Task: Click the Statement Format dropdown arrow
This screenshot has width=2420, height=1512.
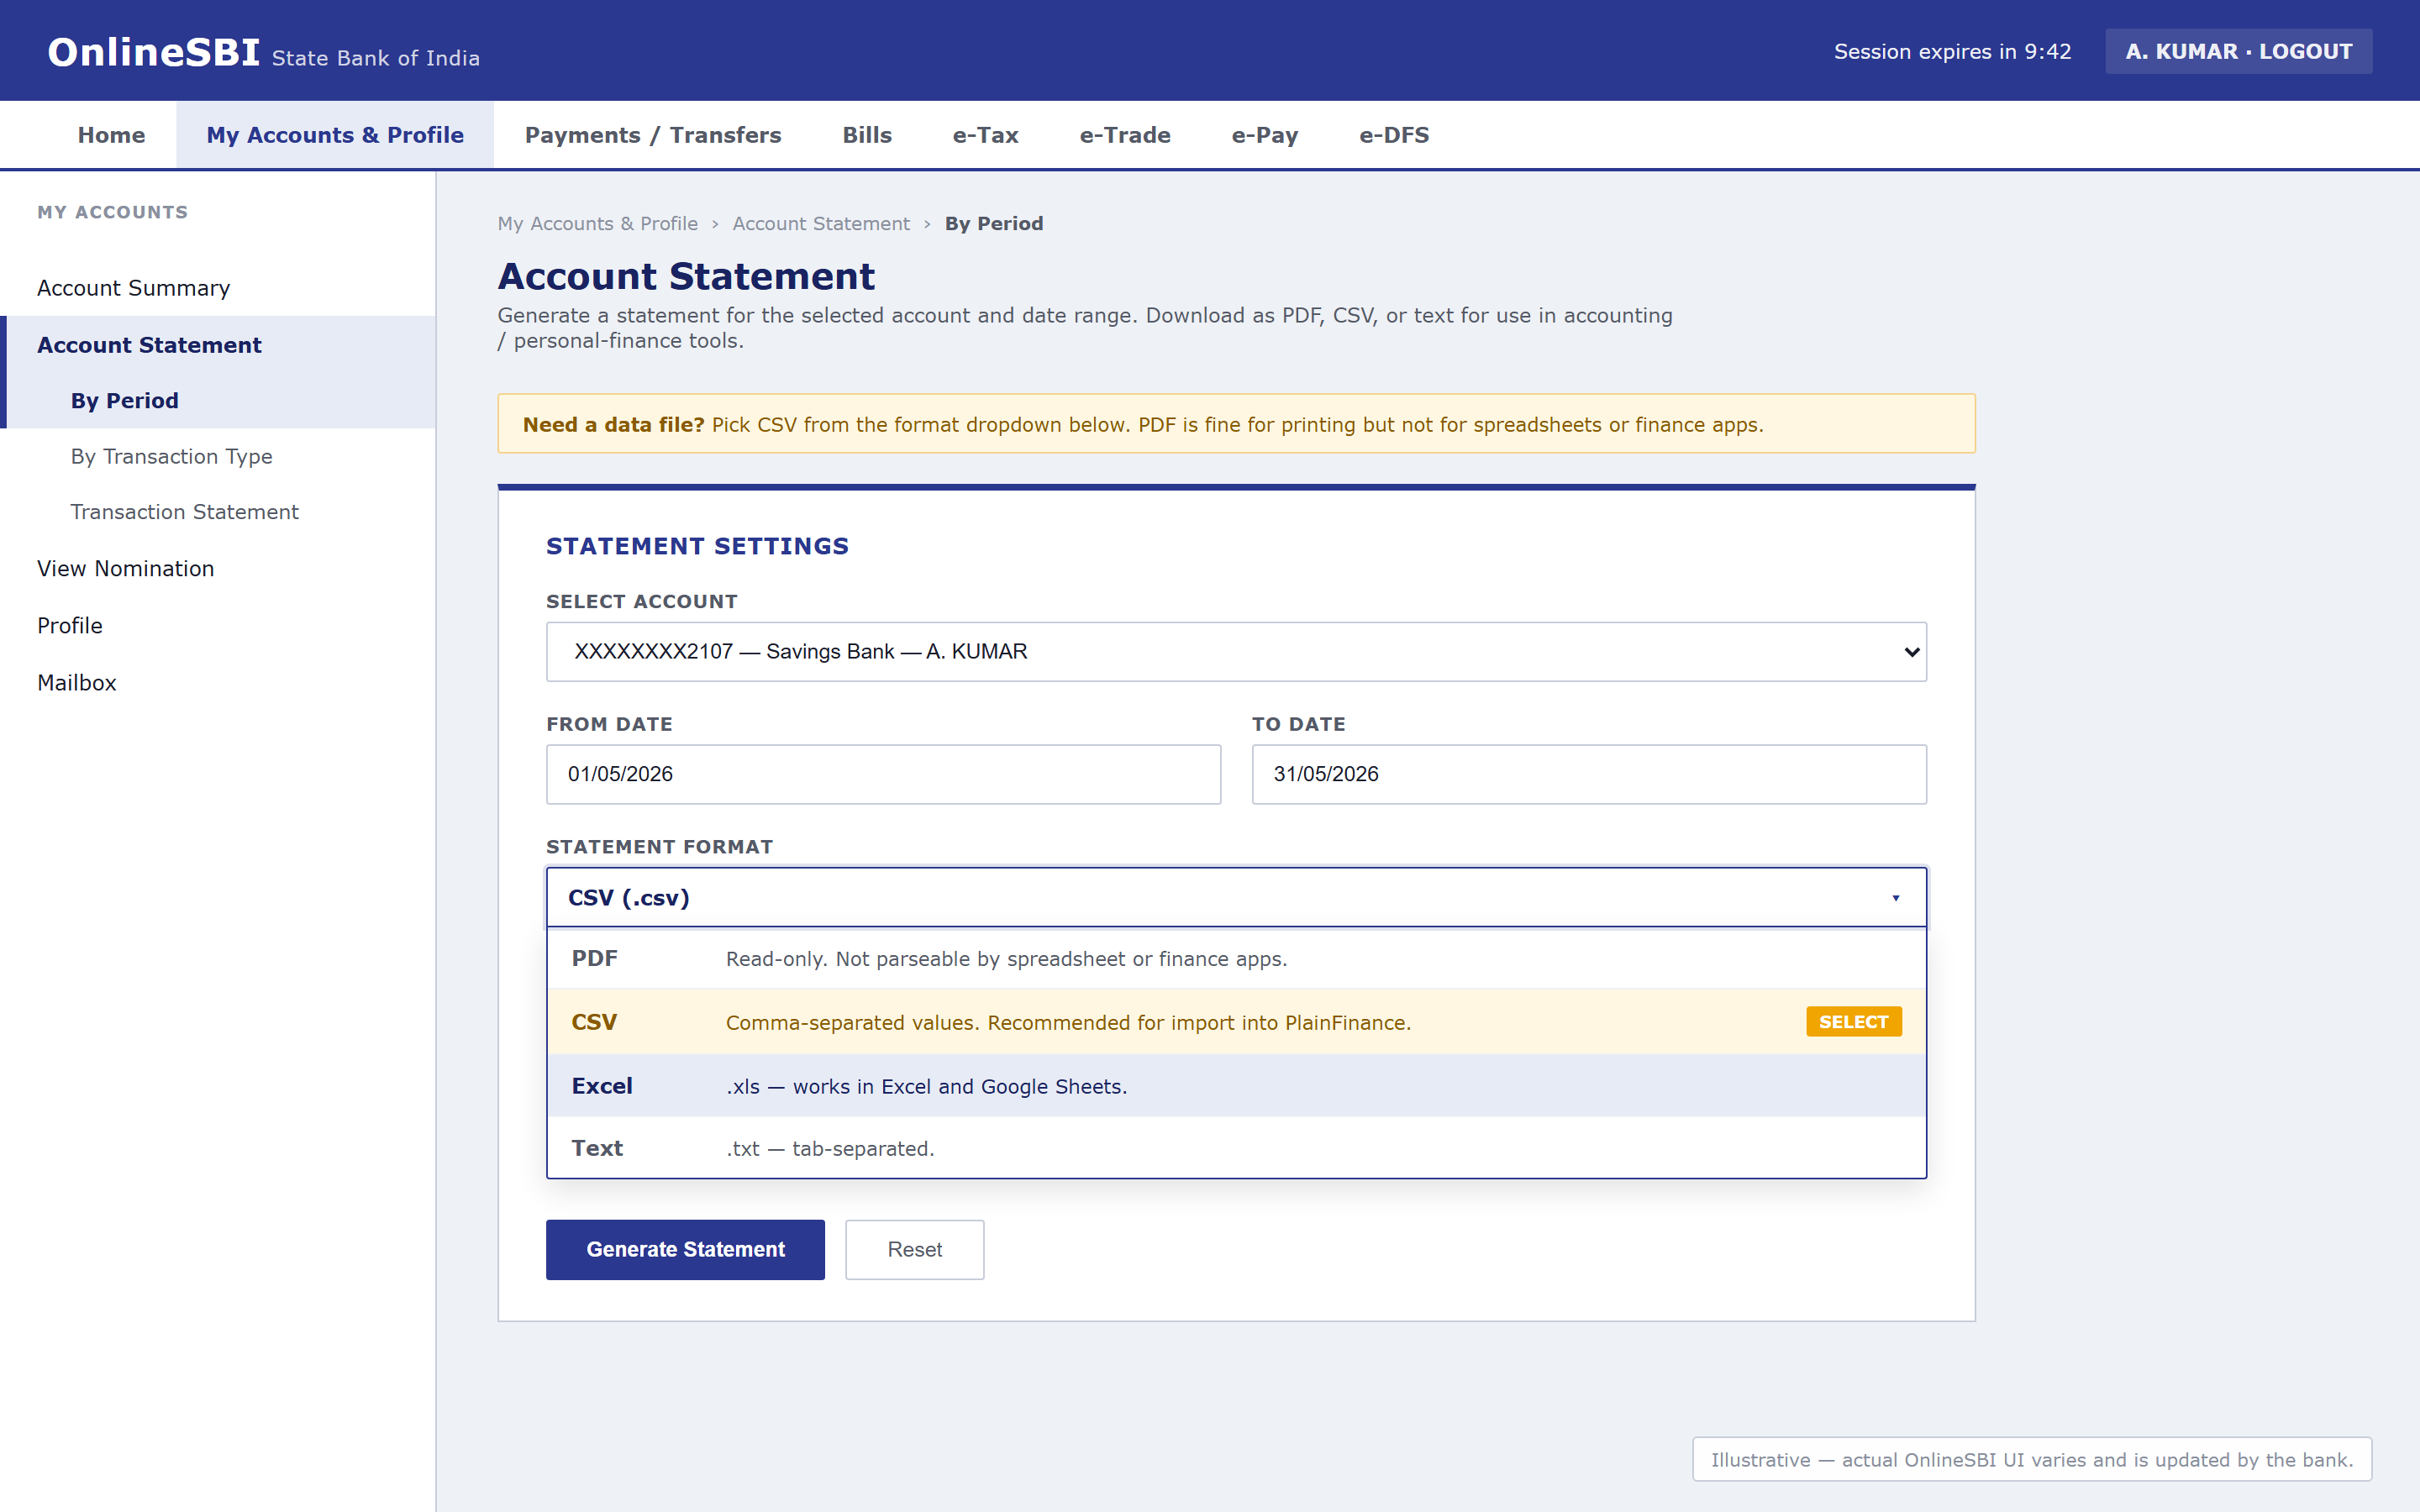Action: click(x=1895, y=898)
